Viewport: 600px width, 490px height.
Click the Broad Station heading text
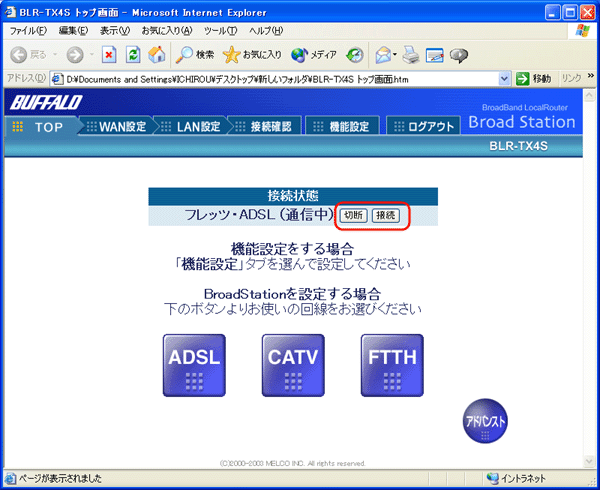point(522,122)
